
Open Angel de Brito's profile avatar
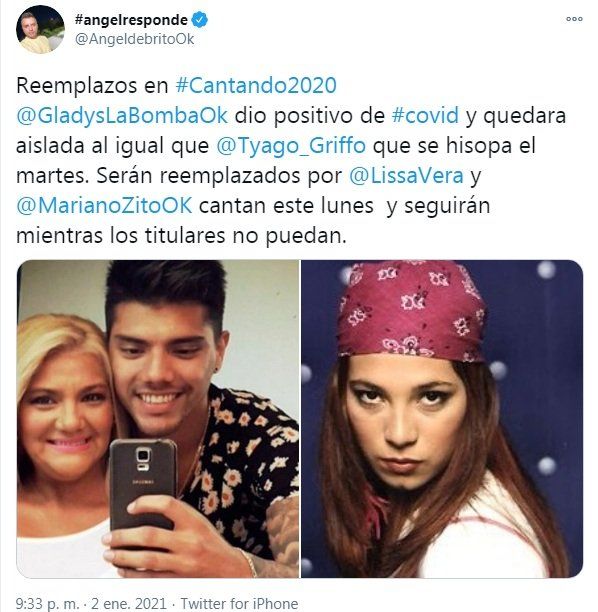40,29
